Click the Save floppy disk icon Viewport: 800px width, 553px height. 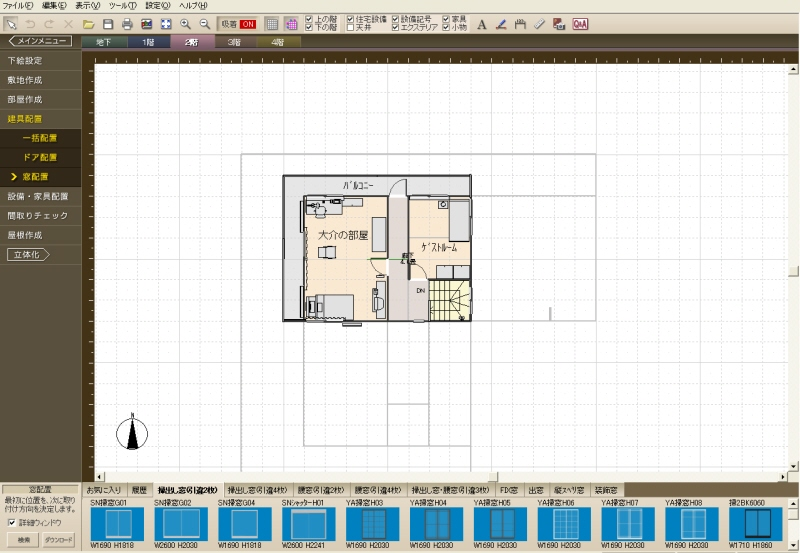(x=108, y=23)
